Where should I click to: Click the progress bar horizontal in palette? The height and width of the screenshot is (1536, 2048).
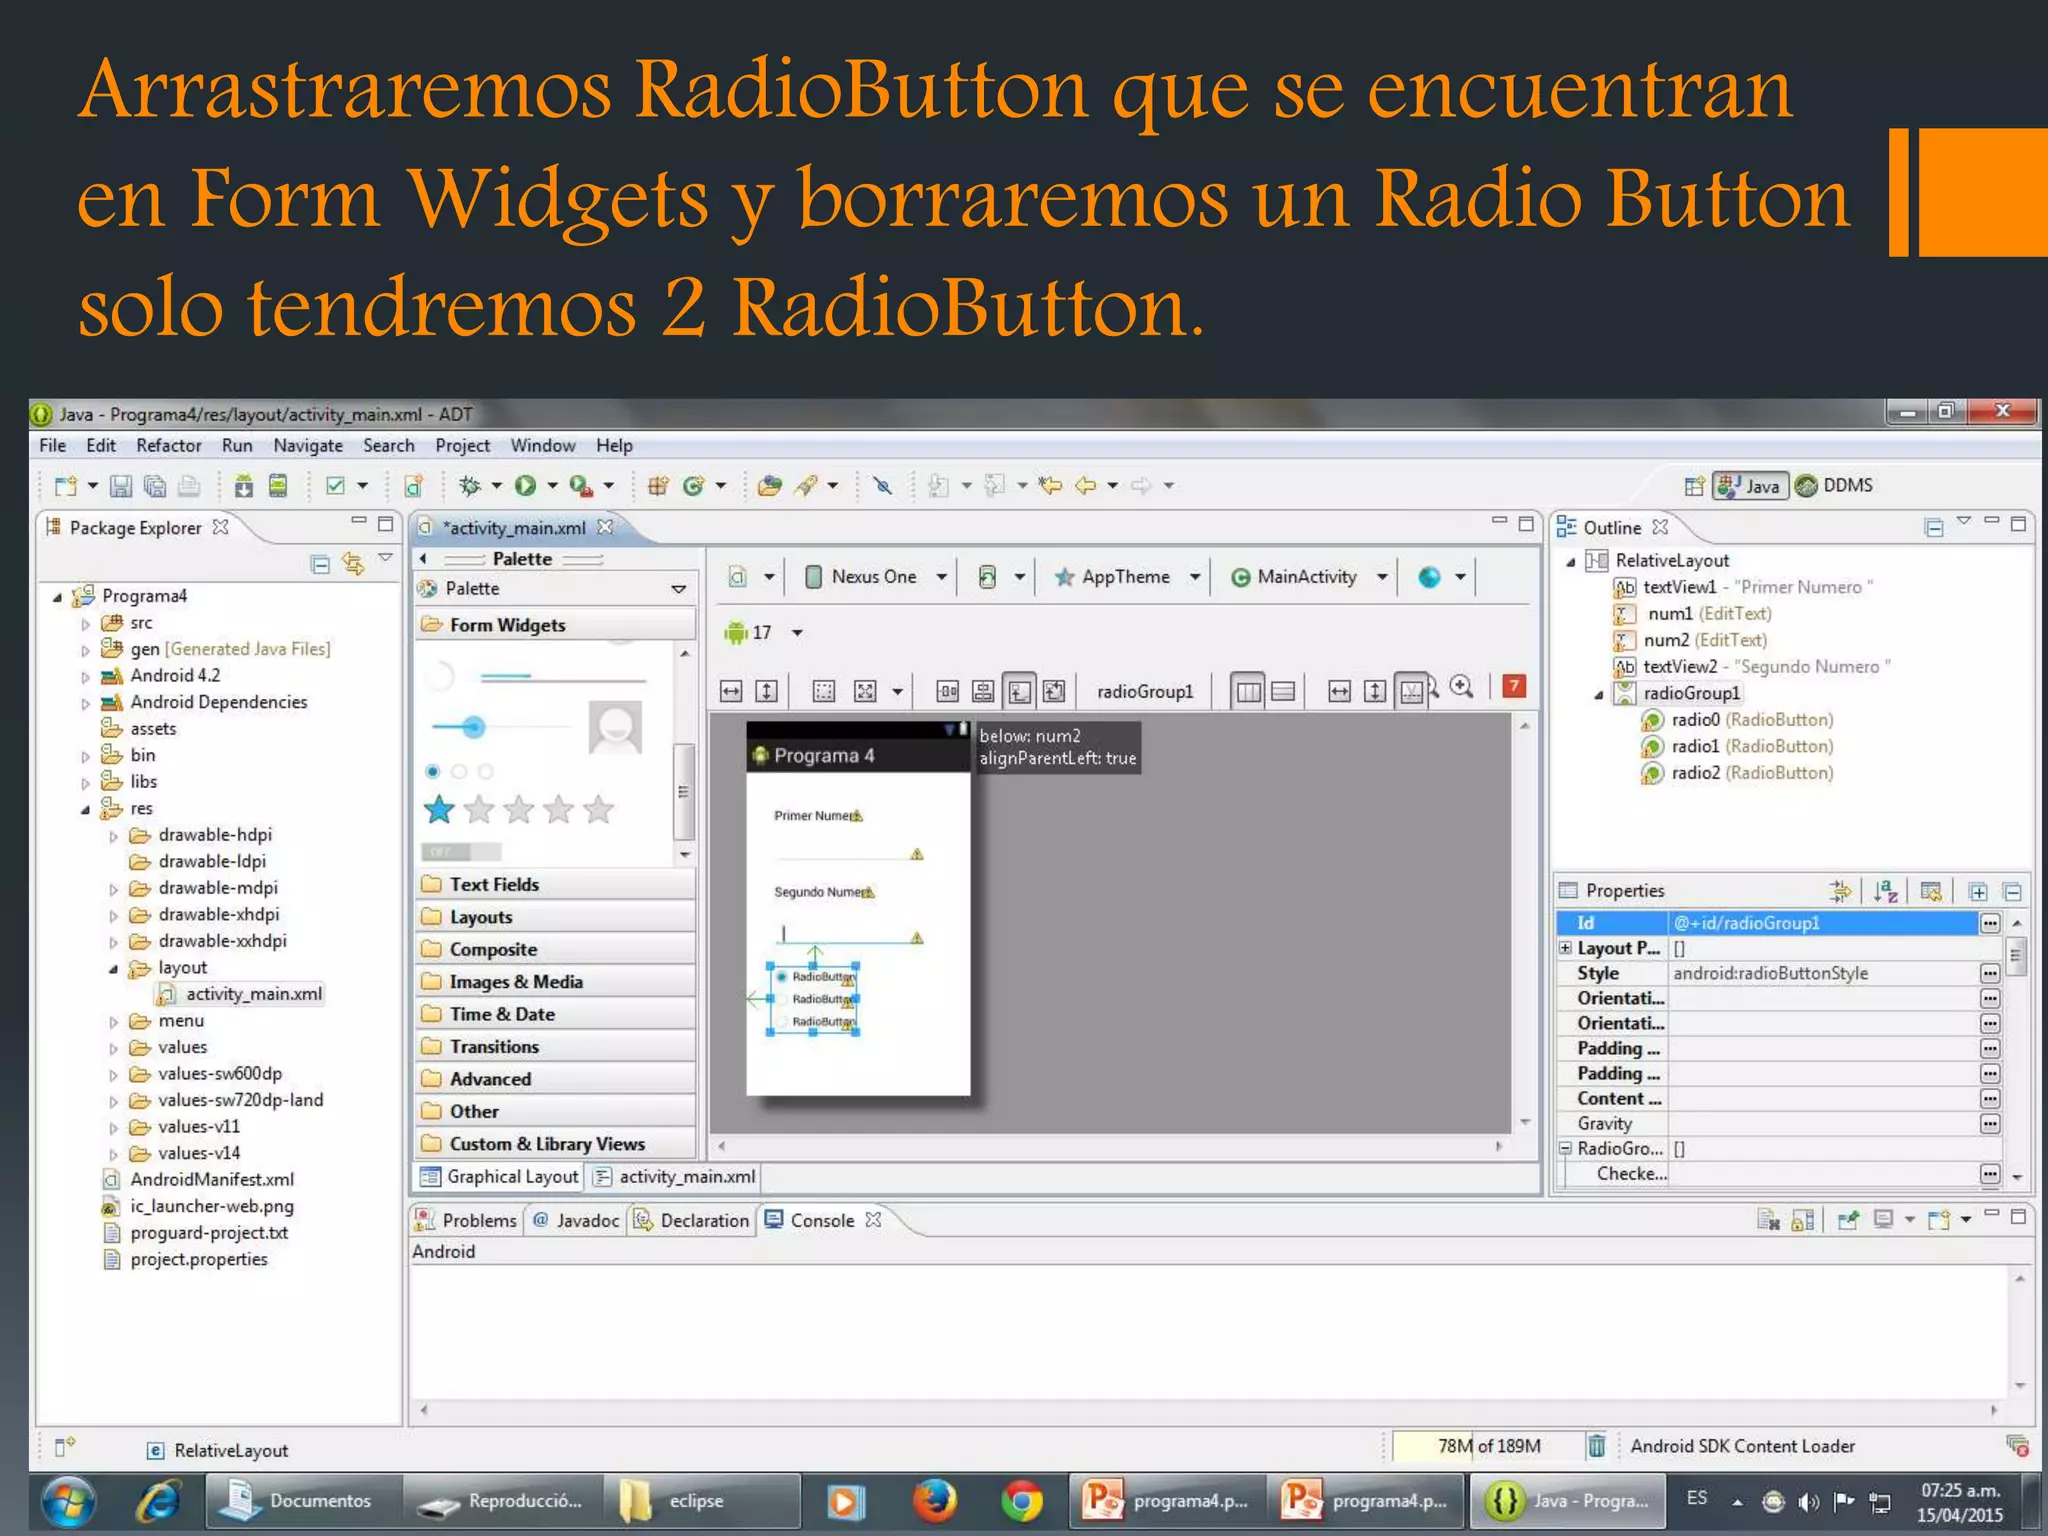point(562,678)
